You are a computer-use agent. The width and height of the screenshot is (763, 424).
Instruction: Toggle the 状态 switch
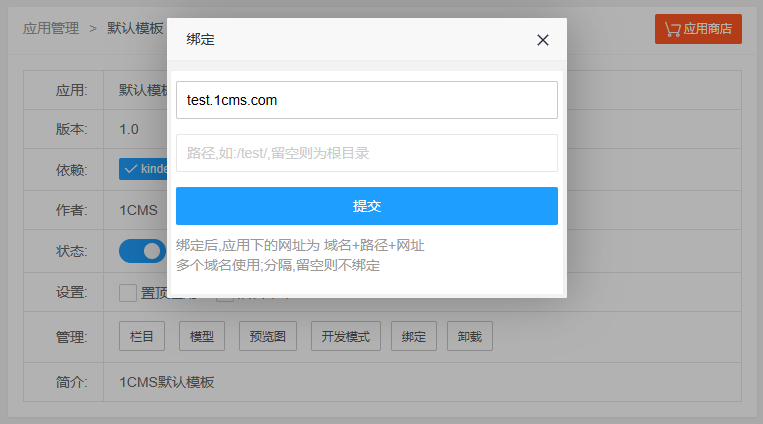142,251
